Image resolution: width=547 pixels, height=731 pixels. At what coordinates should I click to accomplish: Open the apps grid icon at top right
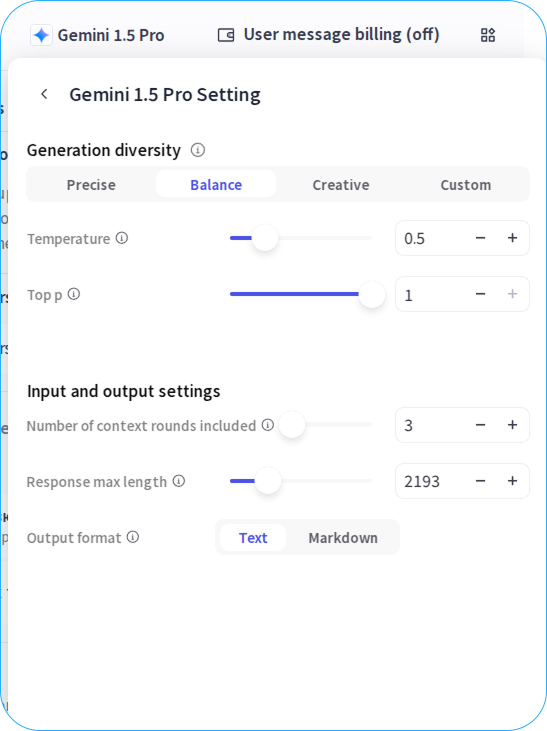488,35
